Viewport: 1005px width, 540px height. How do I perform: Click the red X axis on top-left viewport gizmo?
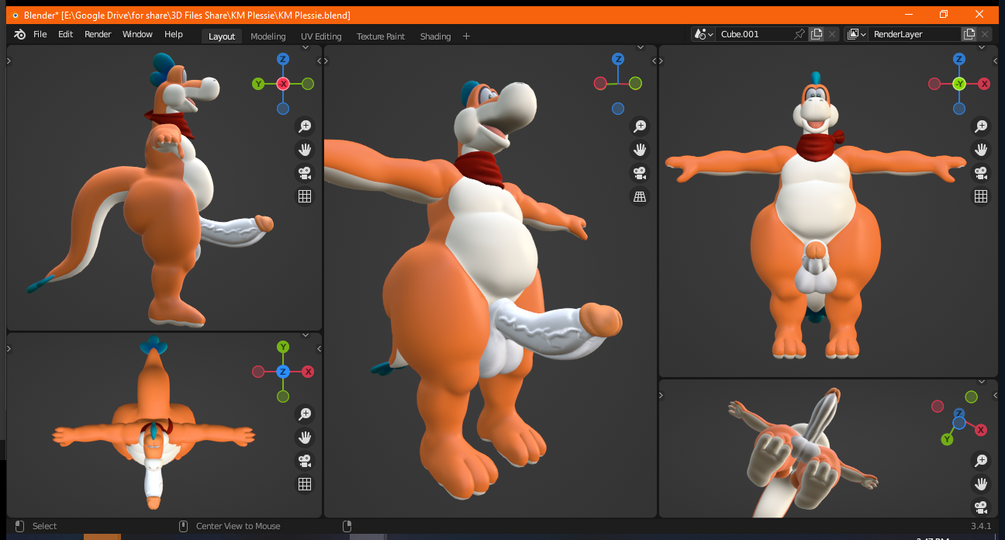coord(283,84)
